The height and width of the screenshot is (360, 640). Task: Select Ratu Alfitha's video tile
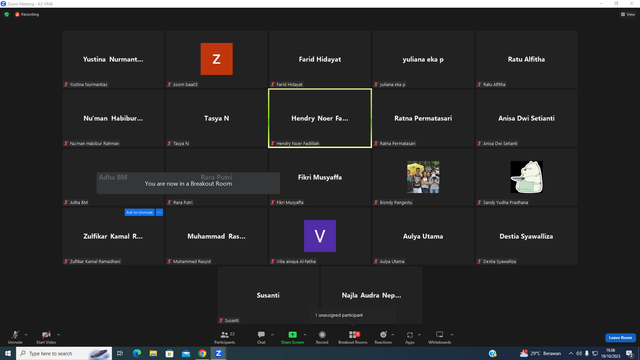[527, 59]
